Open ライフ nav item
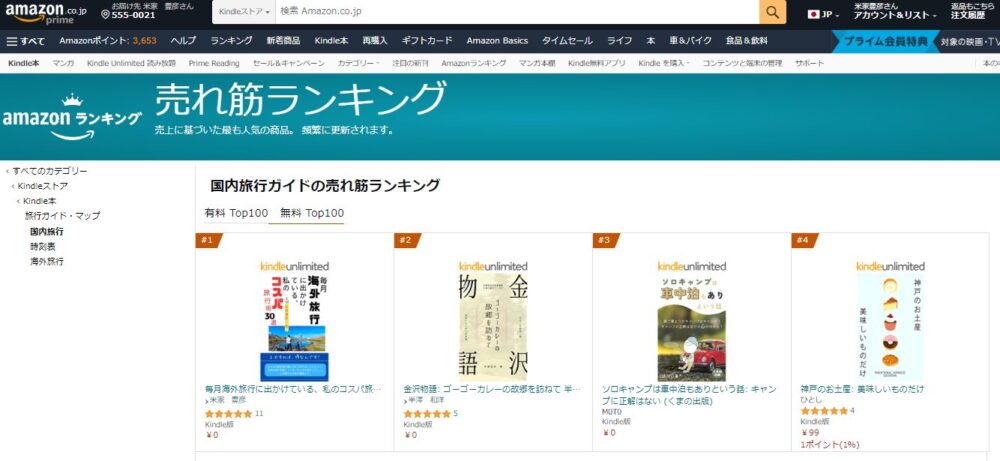Screen dimensions: 1000x461 click(x=620, y=41)
